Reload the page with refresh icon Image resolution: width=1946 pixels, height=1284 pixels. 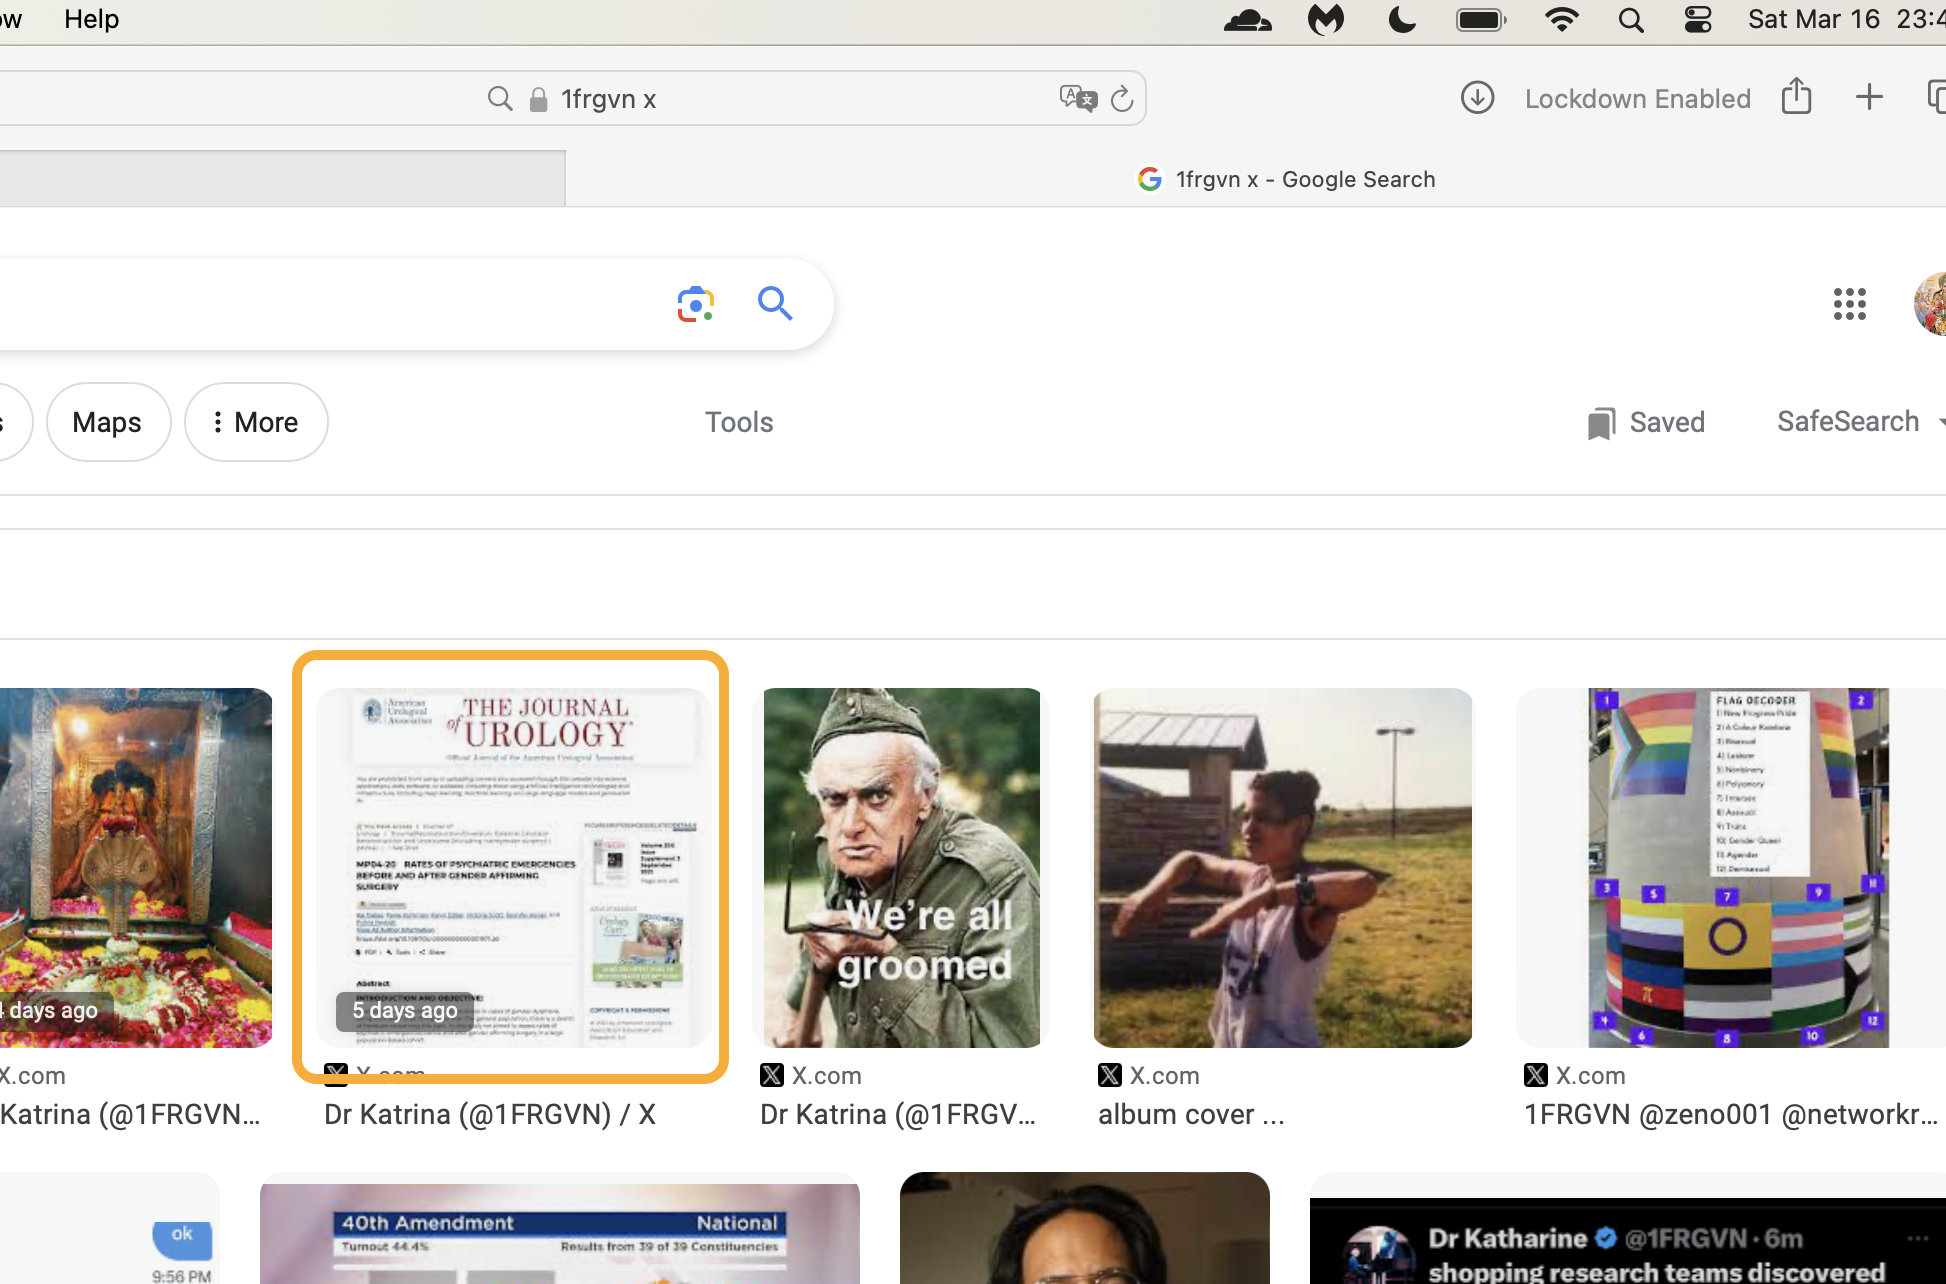[x=1122, y=98]
